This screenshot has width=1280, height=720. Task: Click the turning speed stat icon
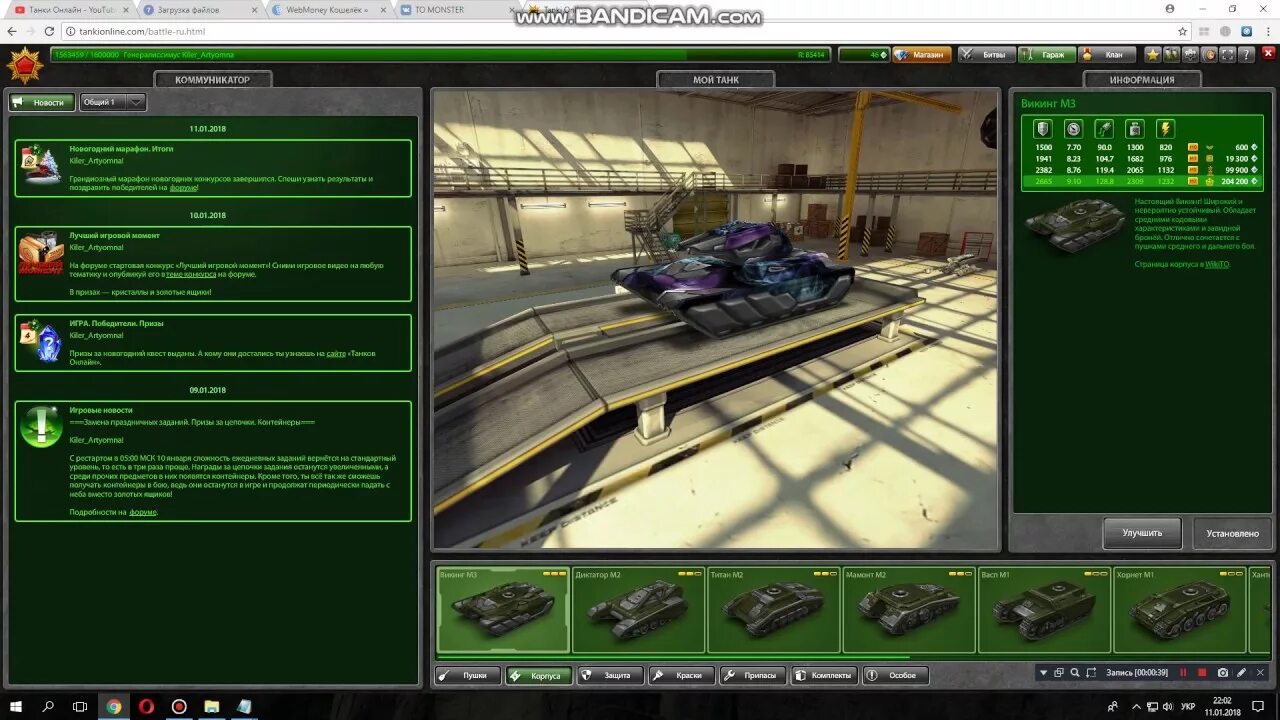click(1104, 129)
